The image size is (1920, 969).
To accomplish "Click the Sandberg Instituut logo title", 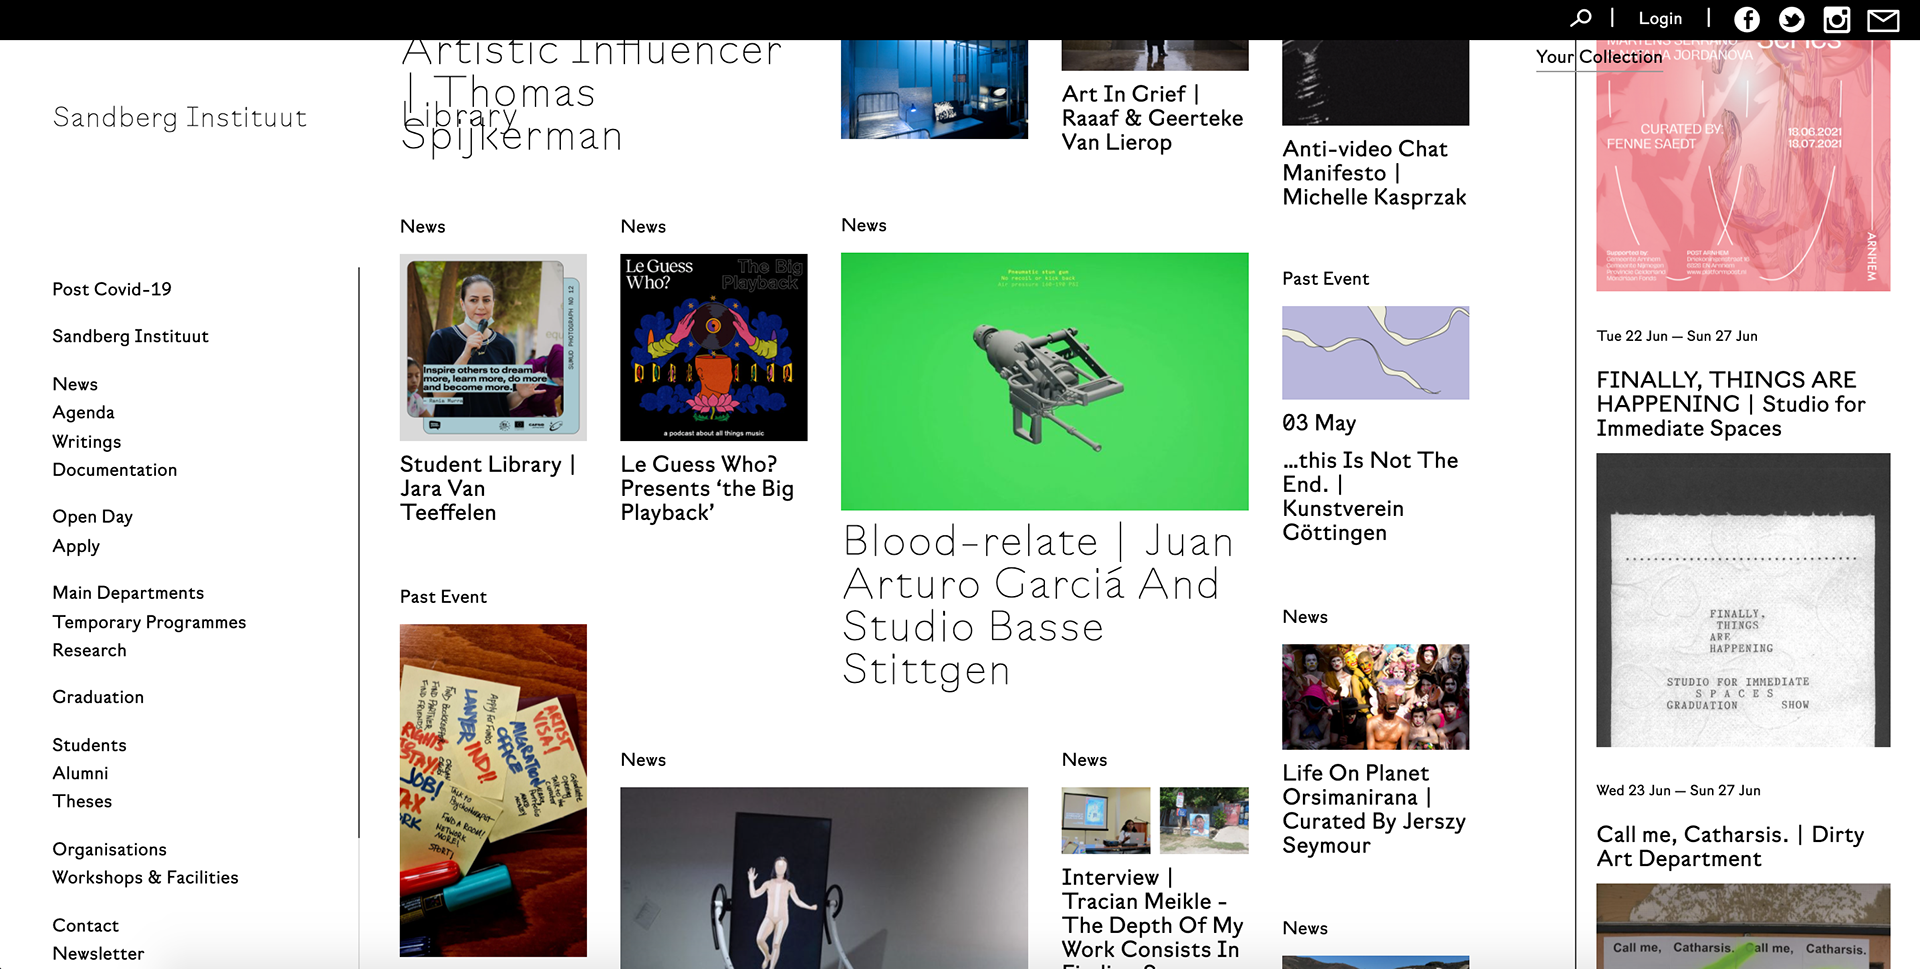I will click(180, 118).
